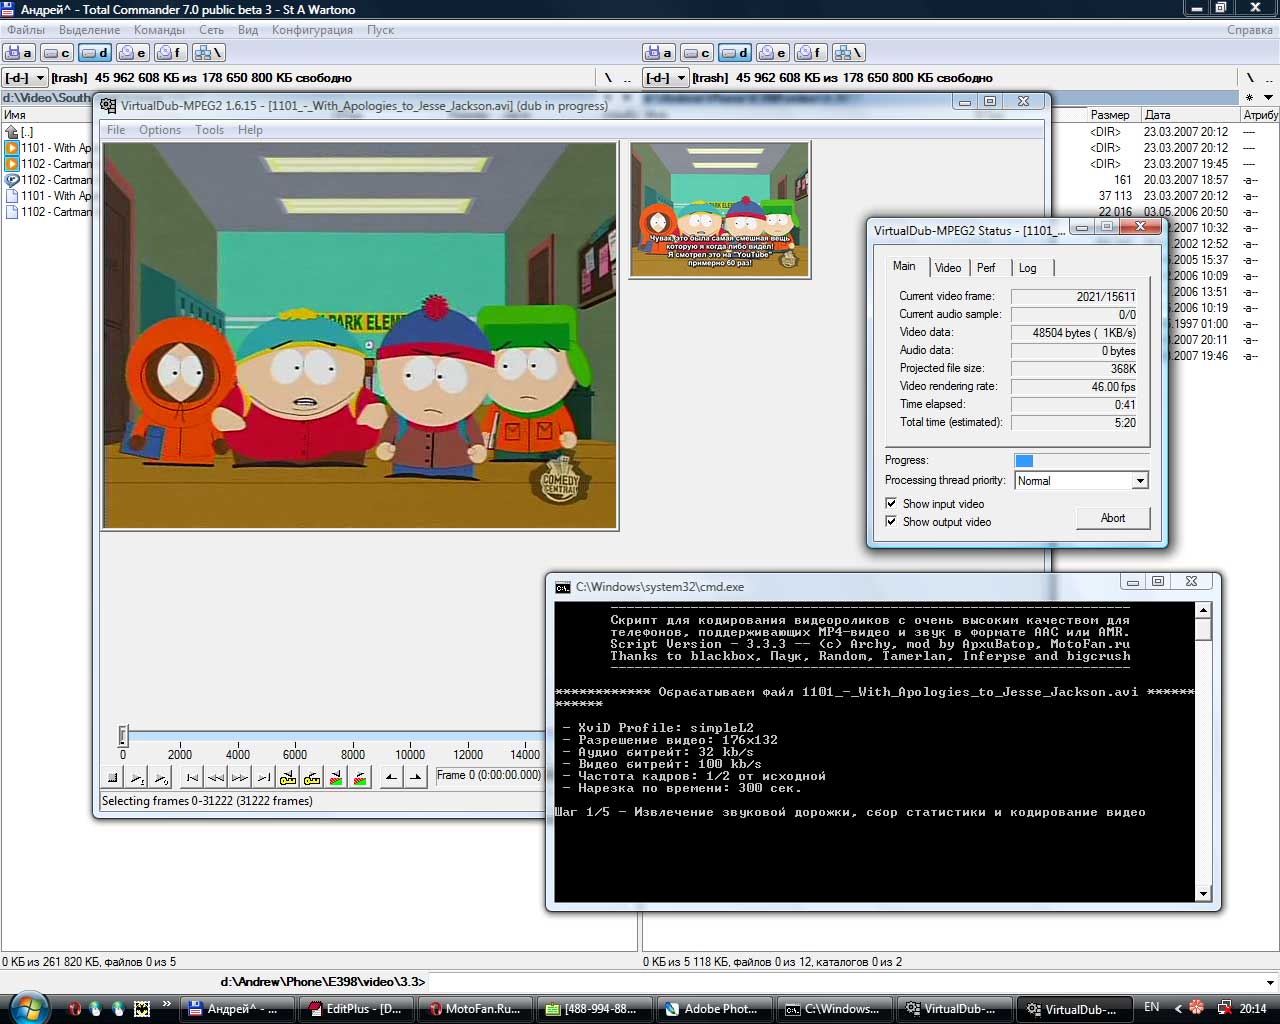The width and height of the screenshot is (1280, 1024).
Task: Step backward one frame in VirtualDub
Action: click(x=216, y=777)
